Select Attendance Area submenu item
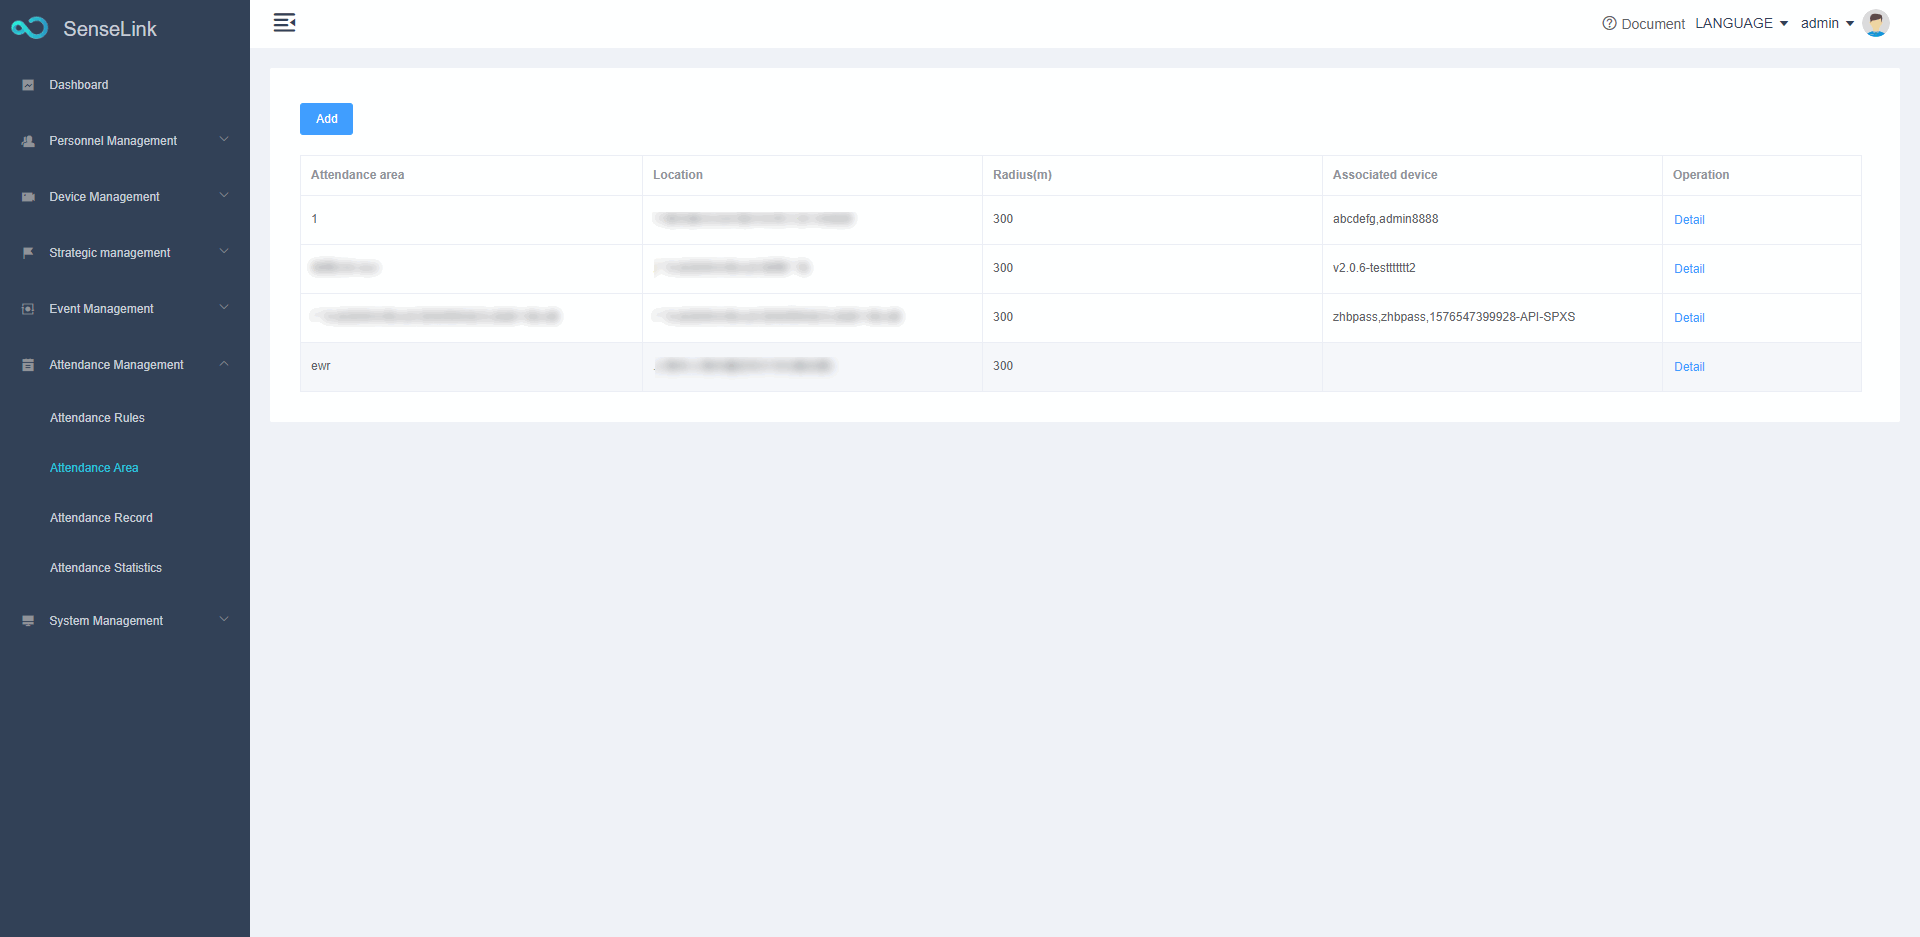1920x937 pixels. 94,468
